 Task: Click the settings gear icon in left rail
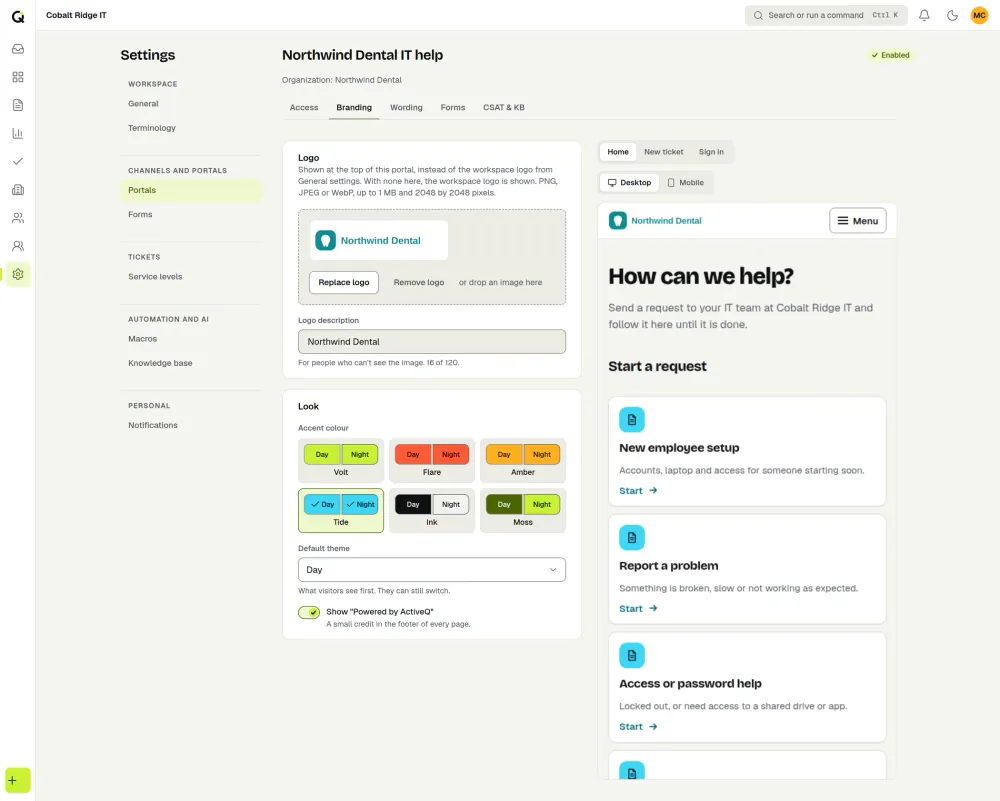pos(18,274)
